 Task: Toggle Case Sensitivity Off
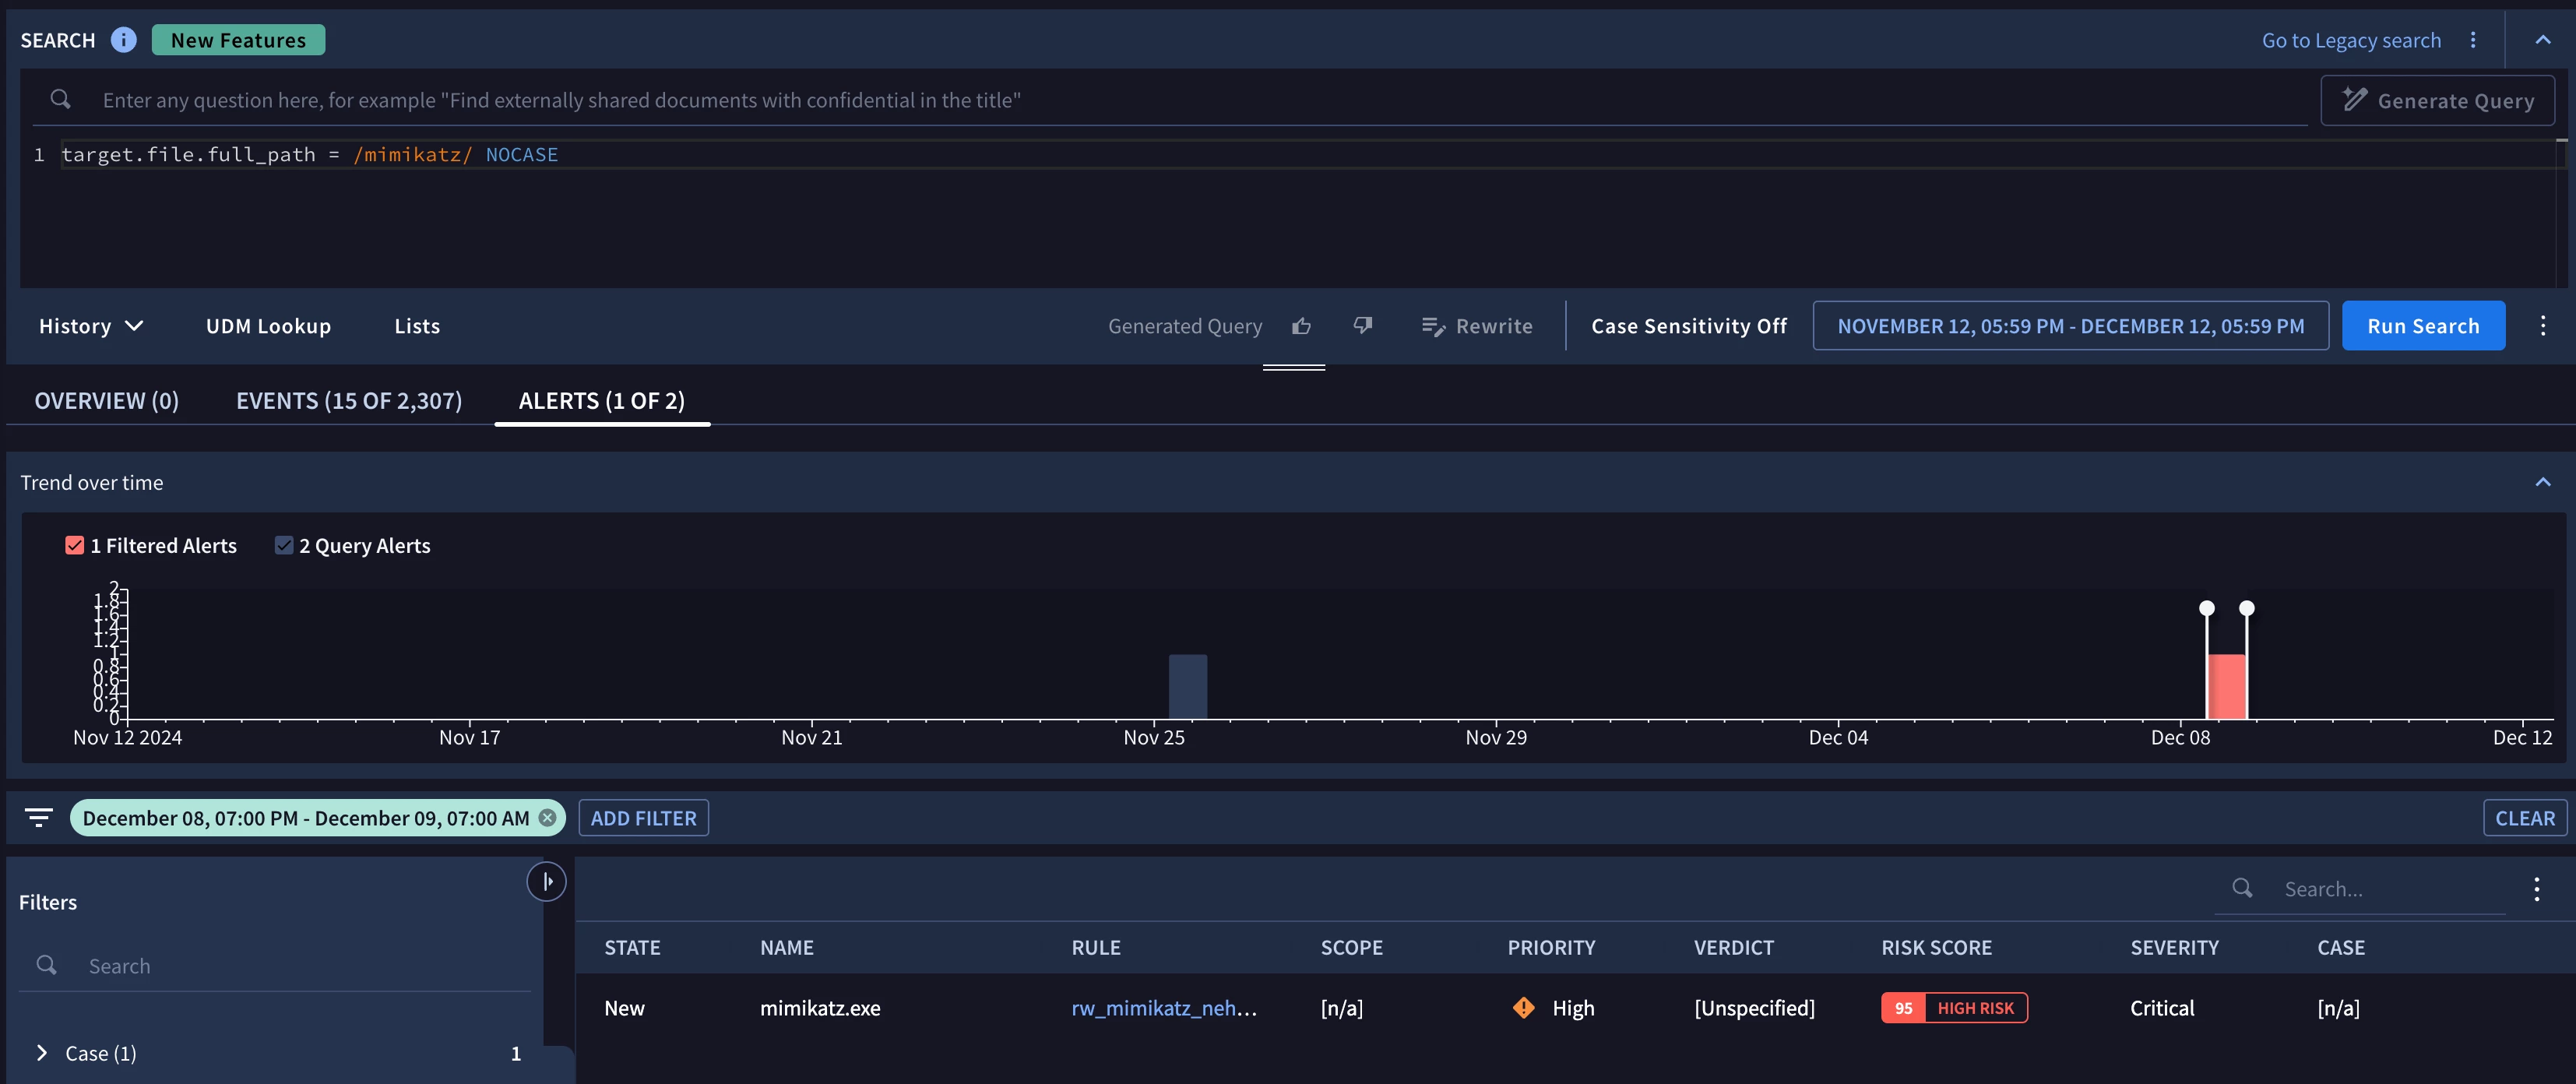1688,326
